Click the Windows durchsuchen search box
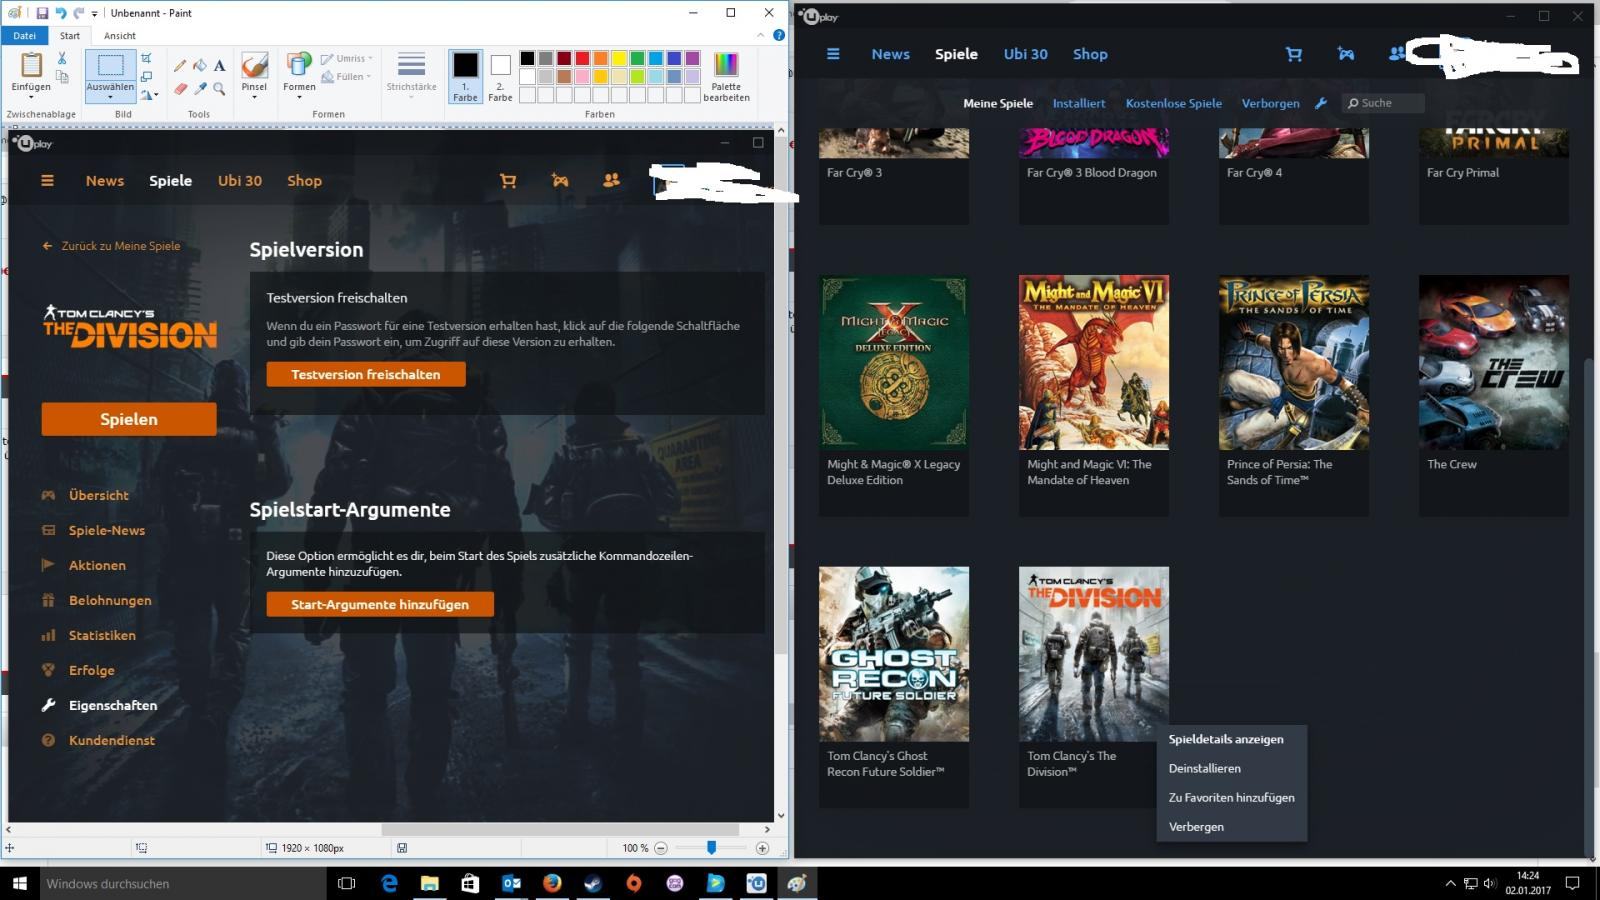This screenshot has width=1600, height=900. click(182, 883)
